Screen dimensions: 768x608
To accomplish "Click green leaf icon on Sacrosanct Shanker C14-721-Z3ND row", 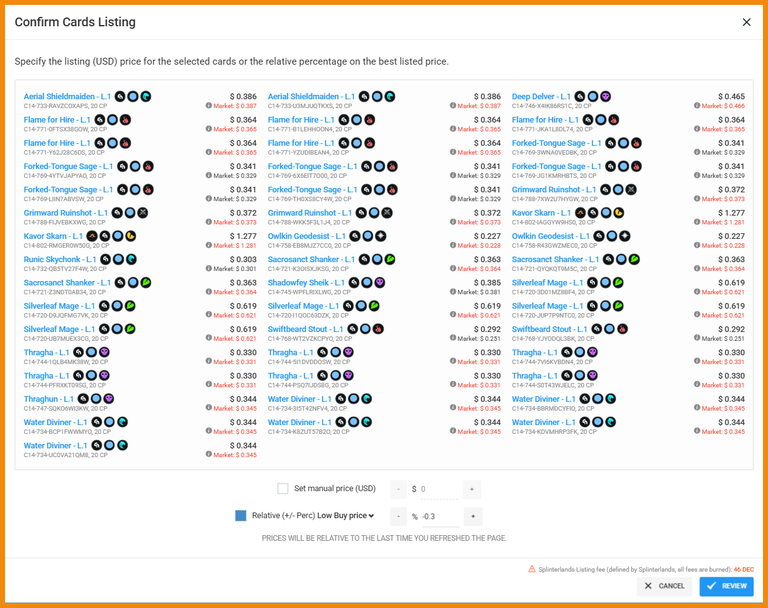I will [145, 283].
